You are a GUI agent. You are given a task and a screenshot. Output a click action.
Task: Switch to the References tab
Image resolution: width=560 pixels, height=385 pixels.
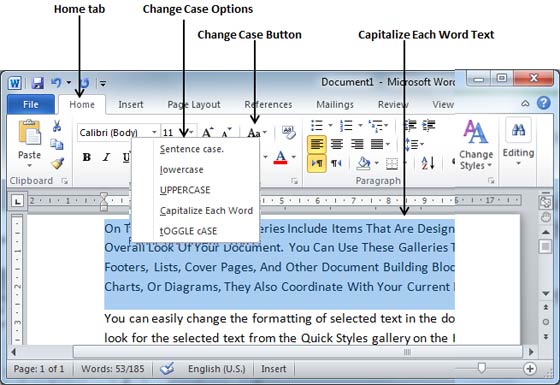(268, 104)
